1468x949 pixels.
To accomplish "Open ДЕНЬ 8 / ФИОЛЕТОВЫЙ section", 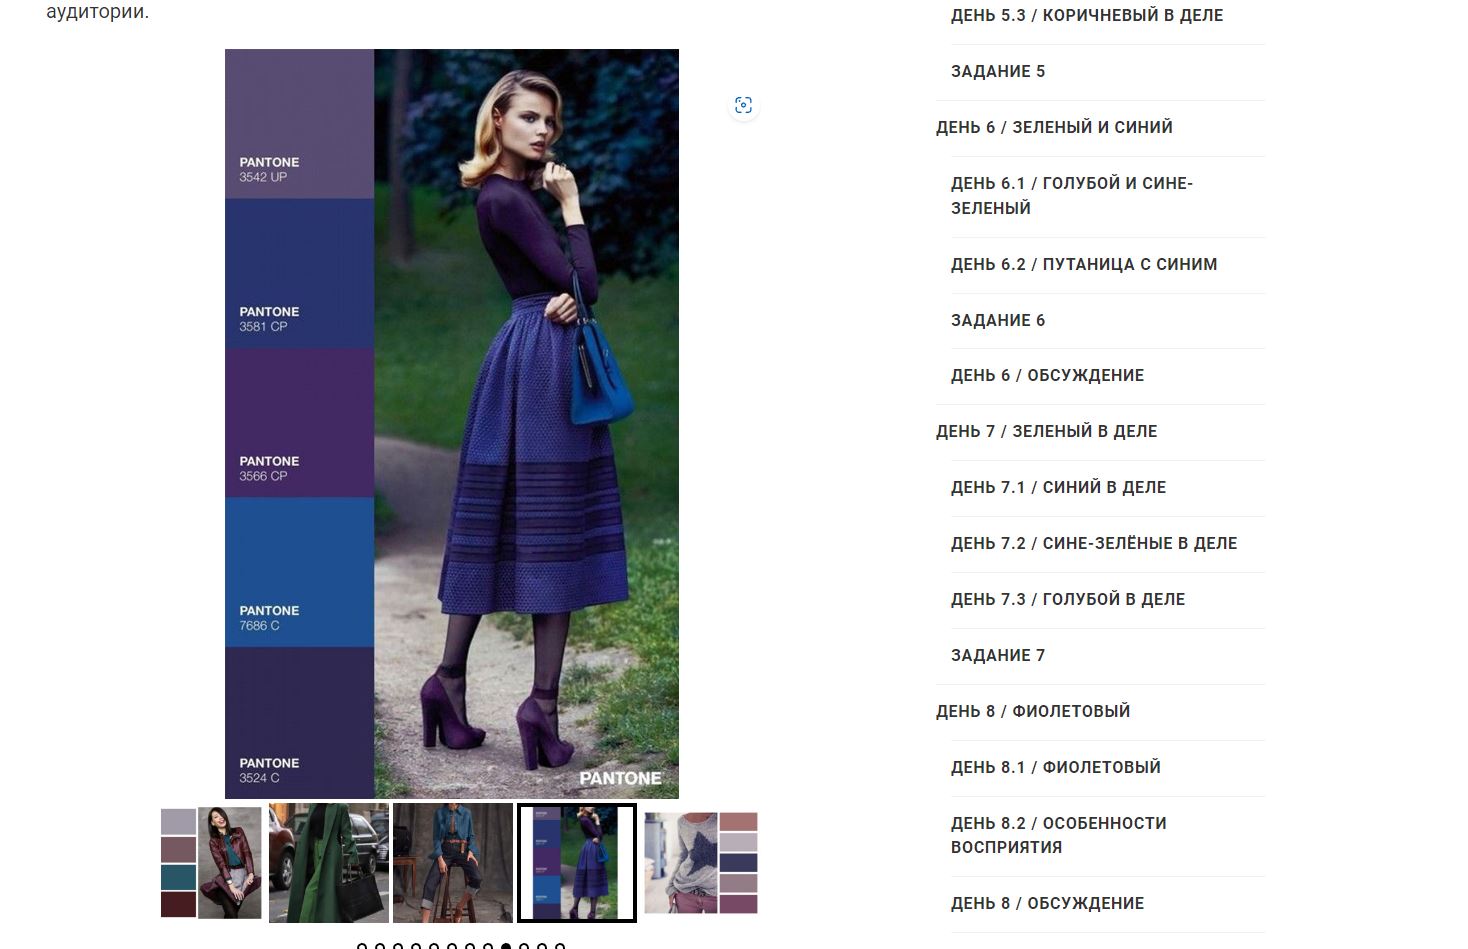I will 1033,711.
